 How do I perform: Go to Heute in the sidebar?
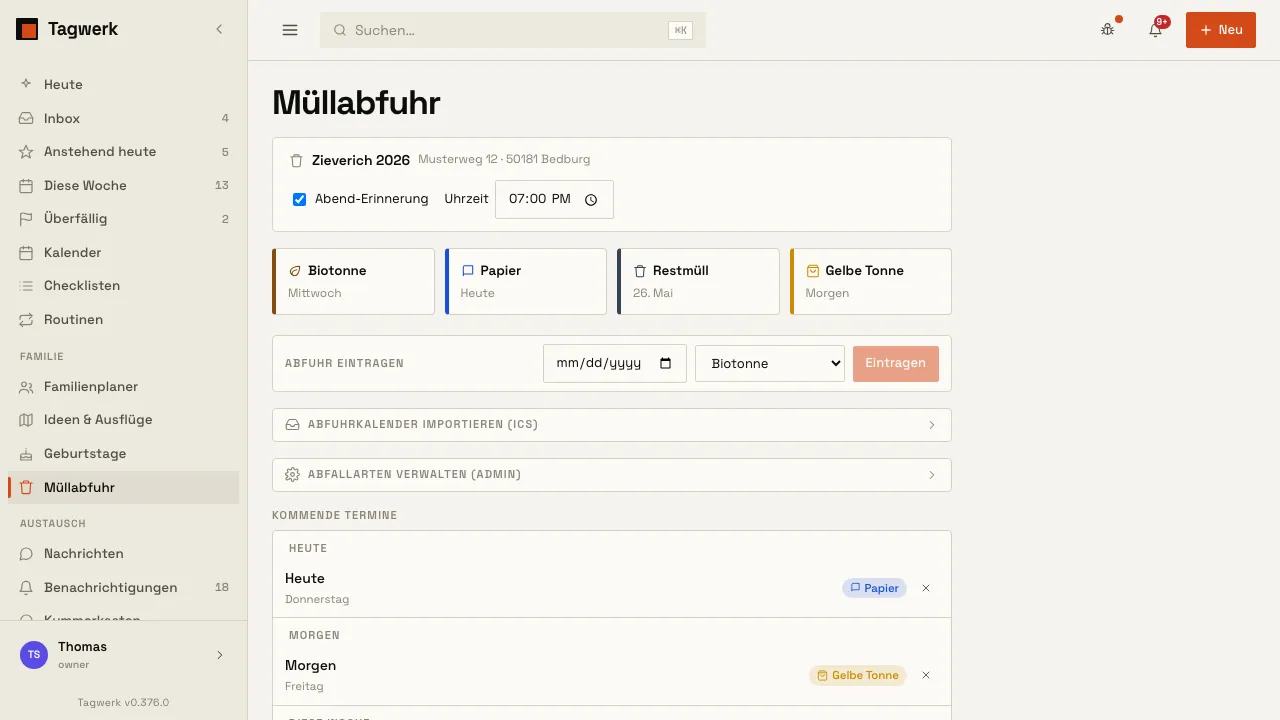pos(124,85)
